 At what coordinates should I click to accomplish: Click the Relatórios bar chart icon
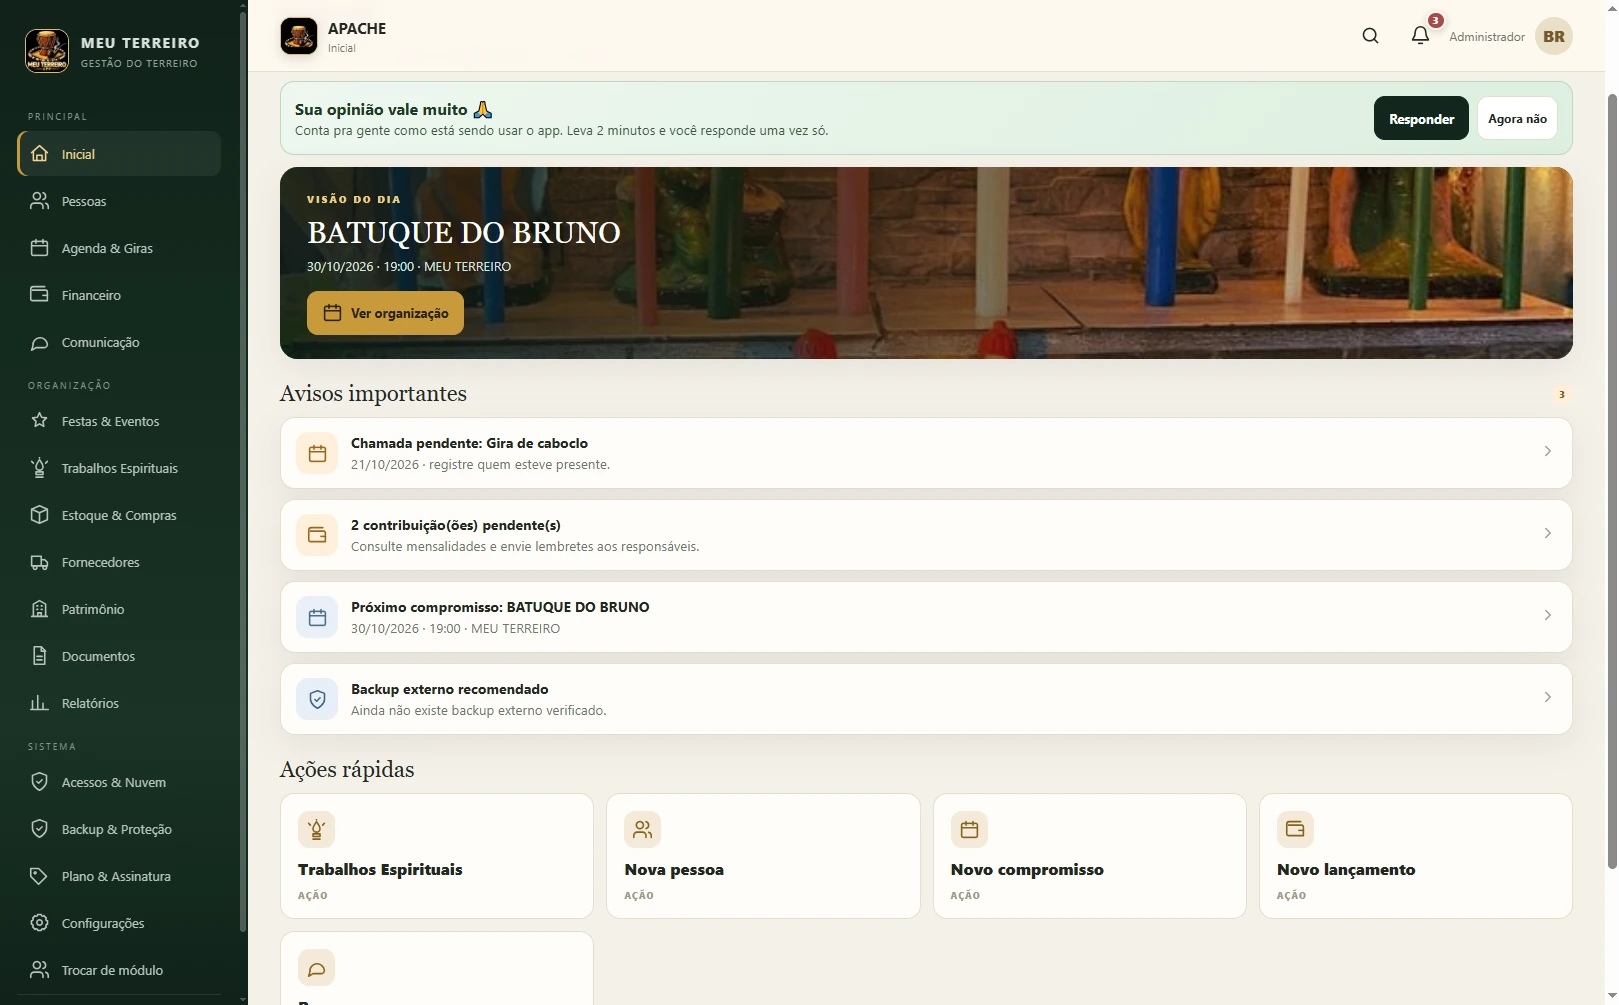point(39,703)
